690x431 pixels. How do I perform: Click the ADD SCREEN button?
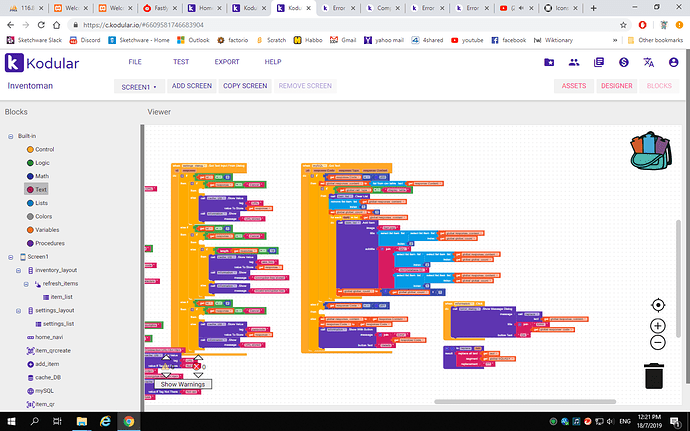pos(192,86)
